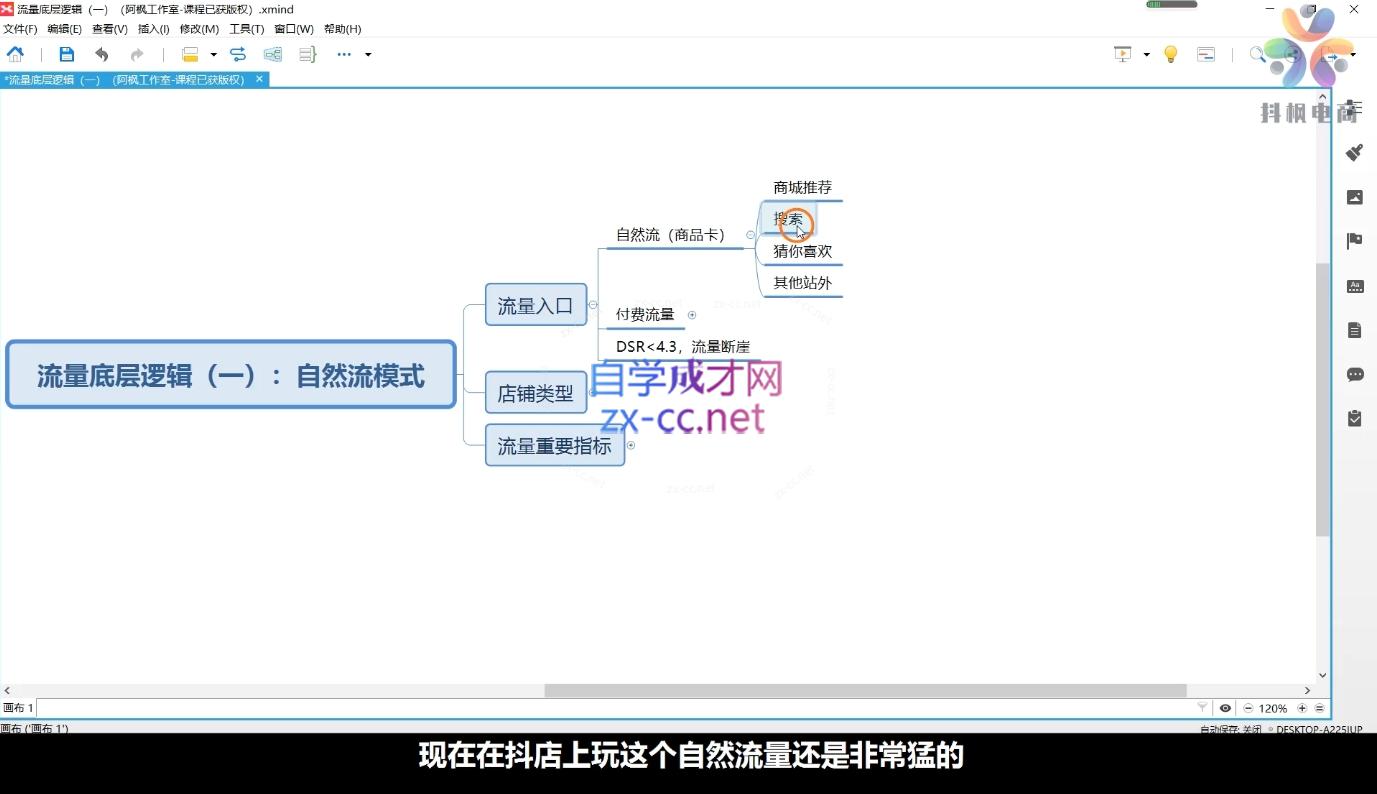Viewport: 1377px width, 794px height.
Task: Open the comments bubble panel
Action: [x=1355, y=374]
